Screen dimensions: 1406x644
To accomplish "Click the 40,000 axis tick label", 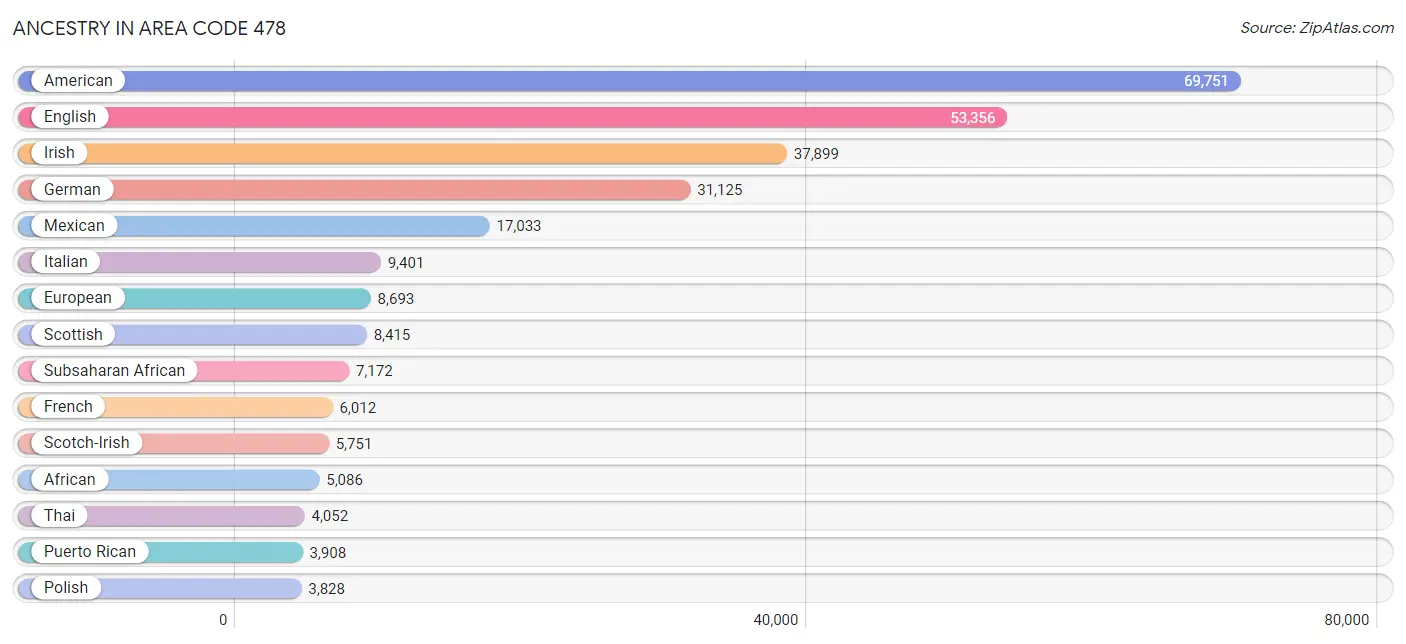I will [x=776, y=620].
